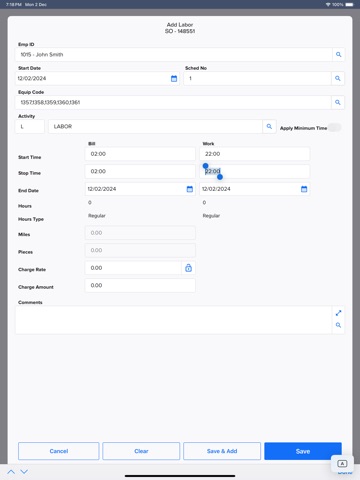Expand the Comments box icon
The image size is (360, 480).
[x=338, y=313]
